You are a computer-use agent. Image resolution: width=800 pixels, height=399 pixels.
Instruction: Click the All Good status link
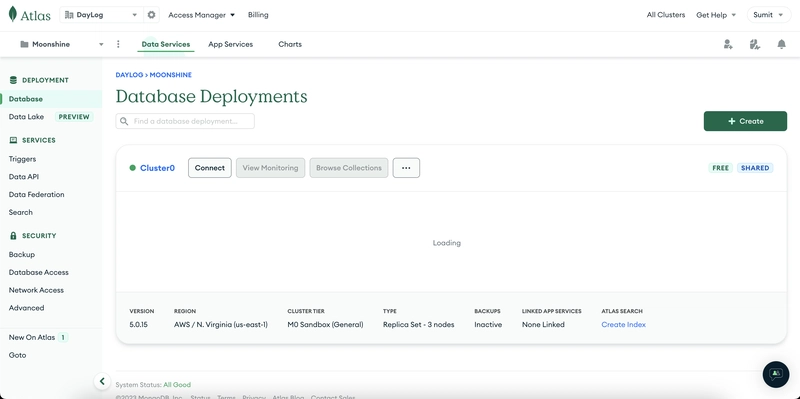click(x=177, y=385)
